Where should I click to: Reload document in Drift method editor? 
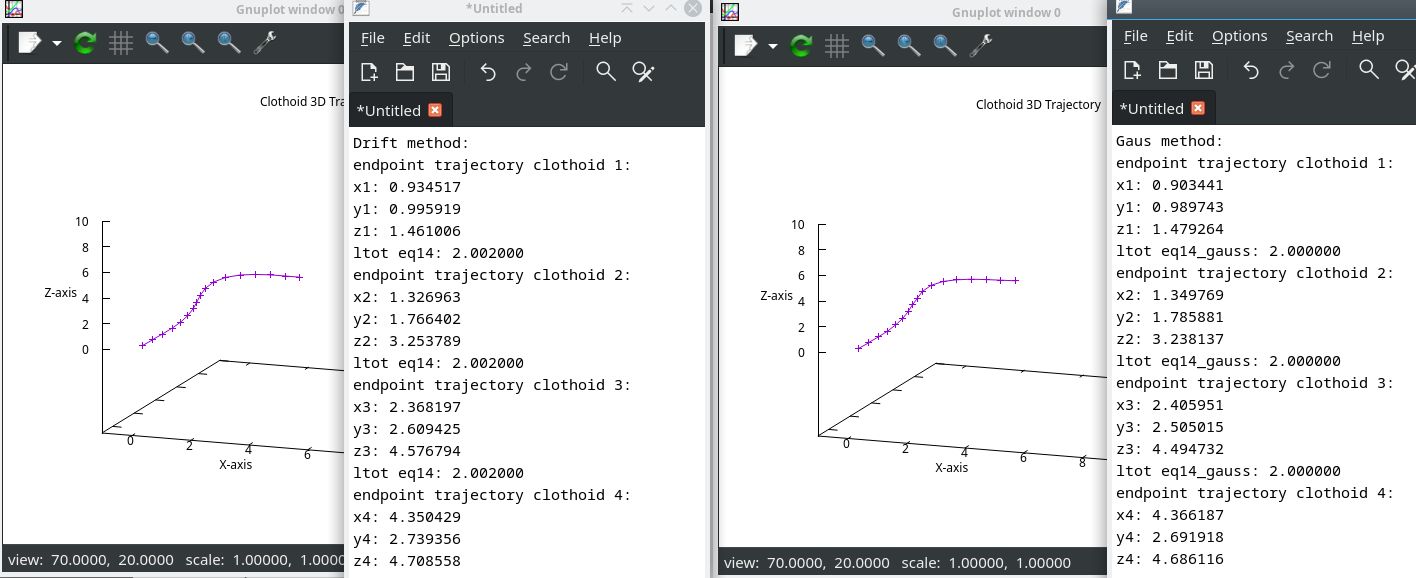point(560,71)
